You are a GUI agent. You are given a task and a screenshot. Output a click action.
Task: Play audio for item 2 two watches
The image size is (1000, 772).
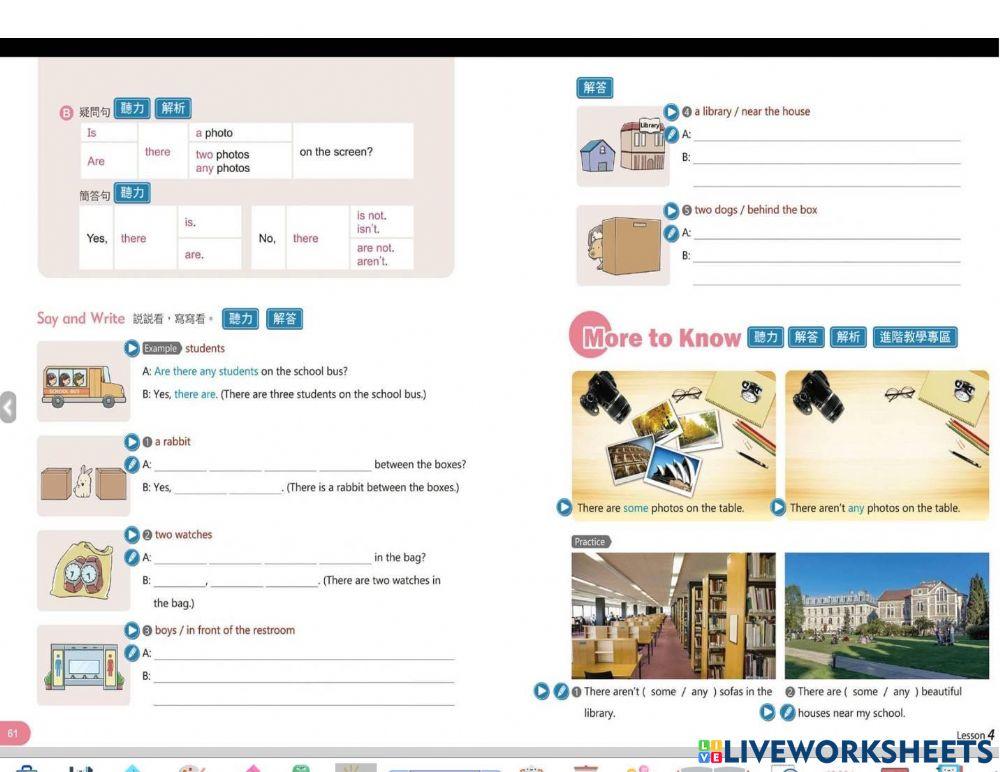pos(132,535)
